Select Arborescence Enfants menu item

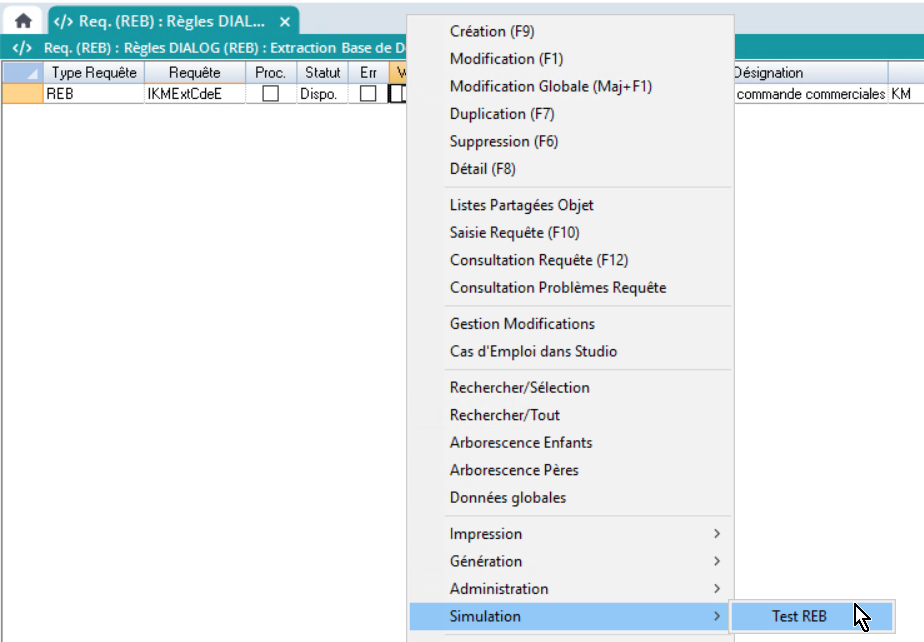[520, 443]
